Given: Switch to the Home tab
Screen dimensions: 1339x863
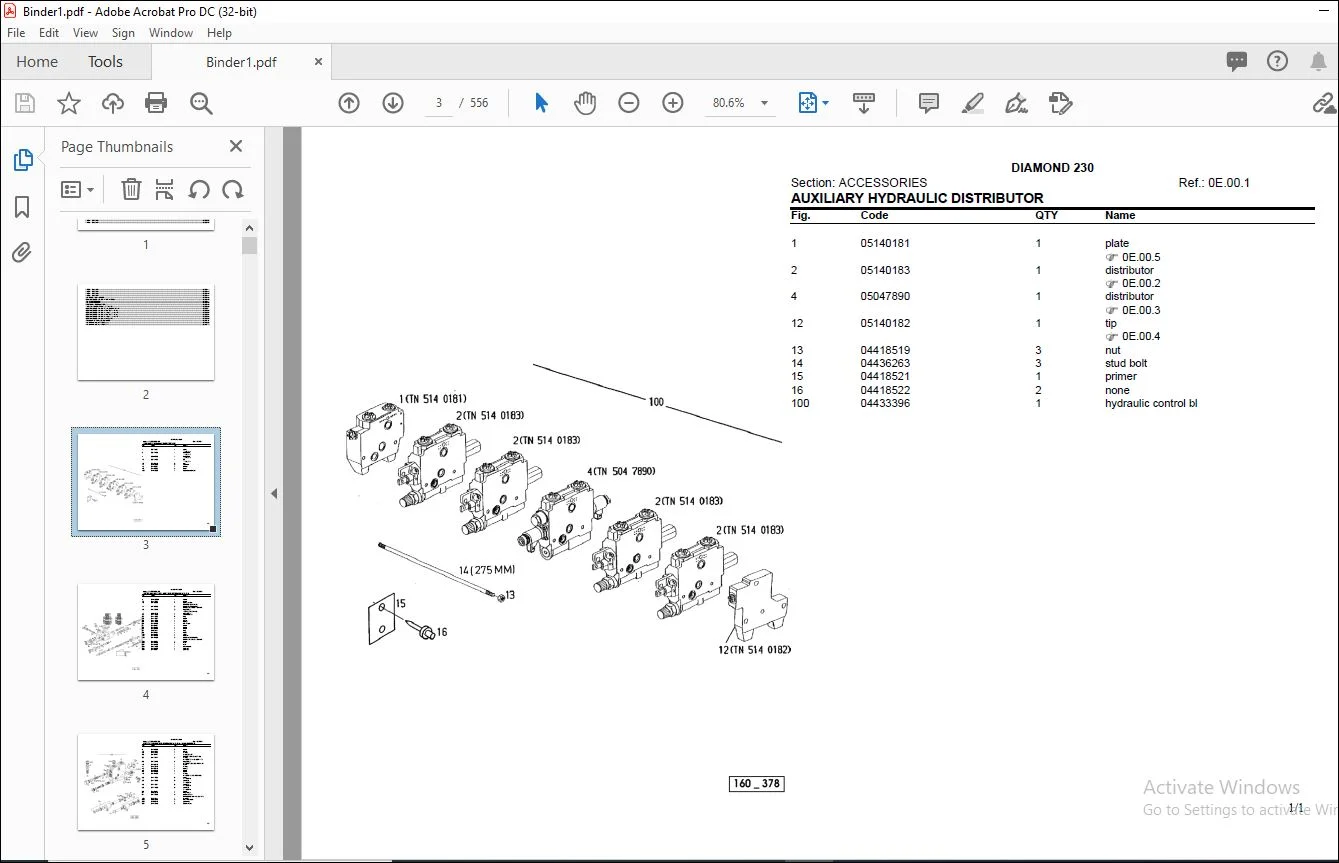Looking at the screenshot, I should [x=37, y=62].
